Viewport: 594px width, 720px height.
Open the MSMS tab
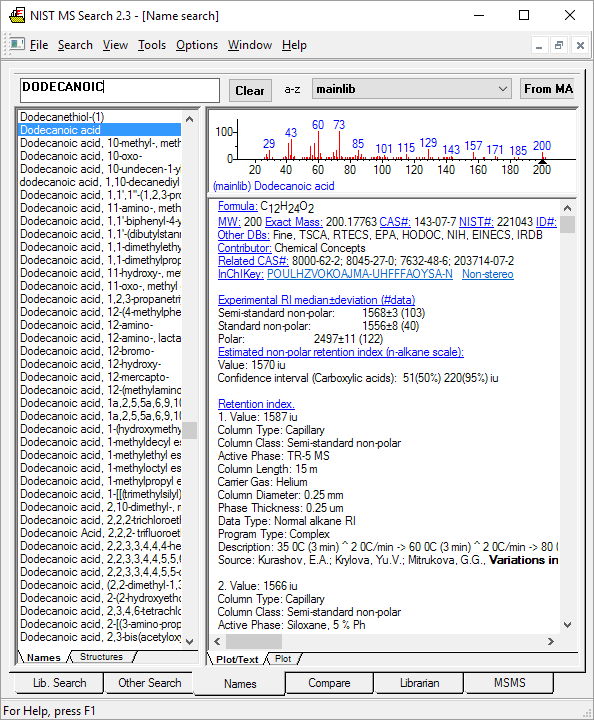(x=509, y=683)
